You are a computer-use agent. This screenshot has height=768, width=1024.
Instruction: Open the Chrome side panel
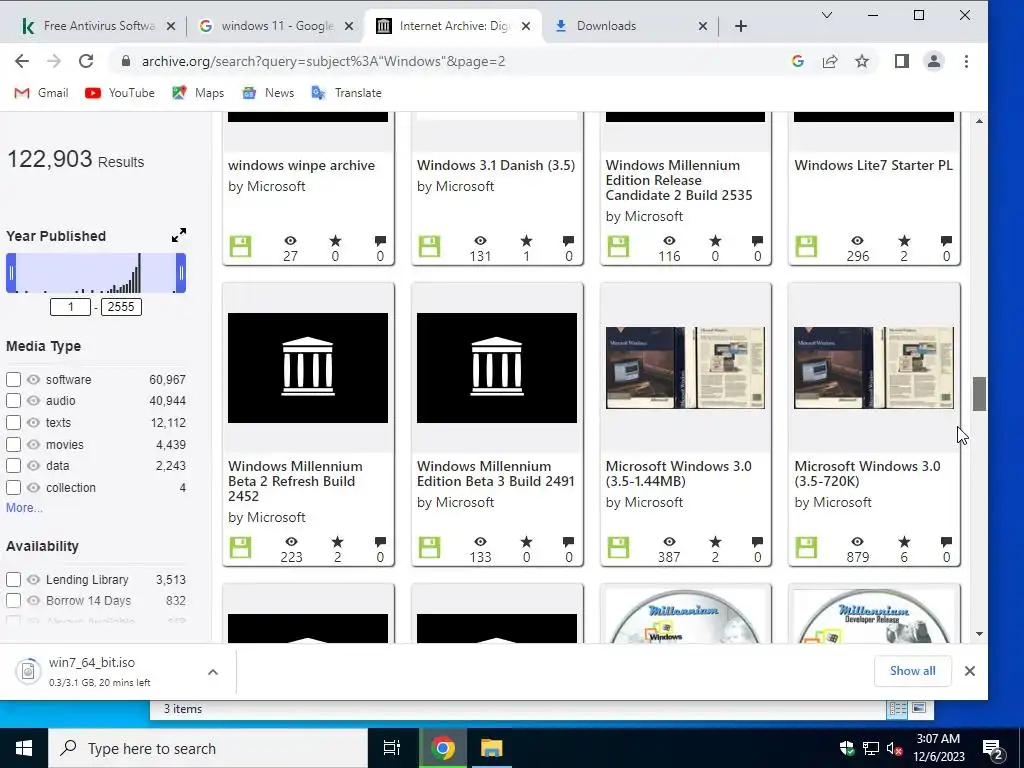(902, 61)
